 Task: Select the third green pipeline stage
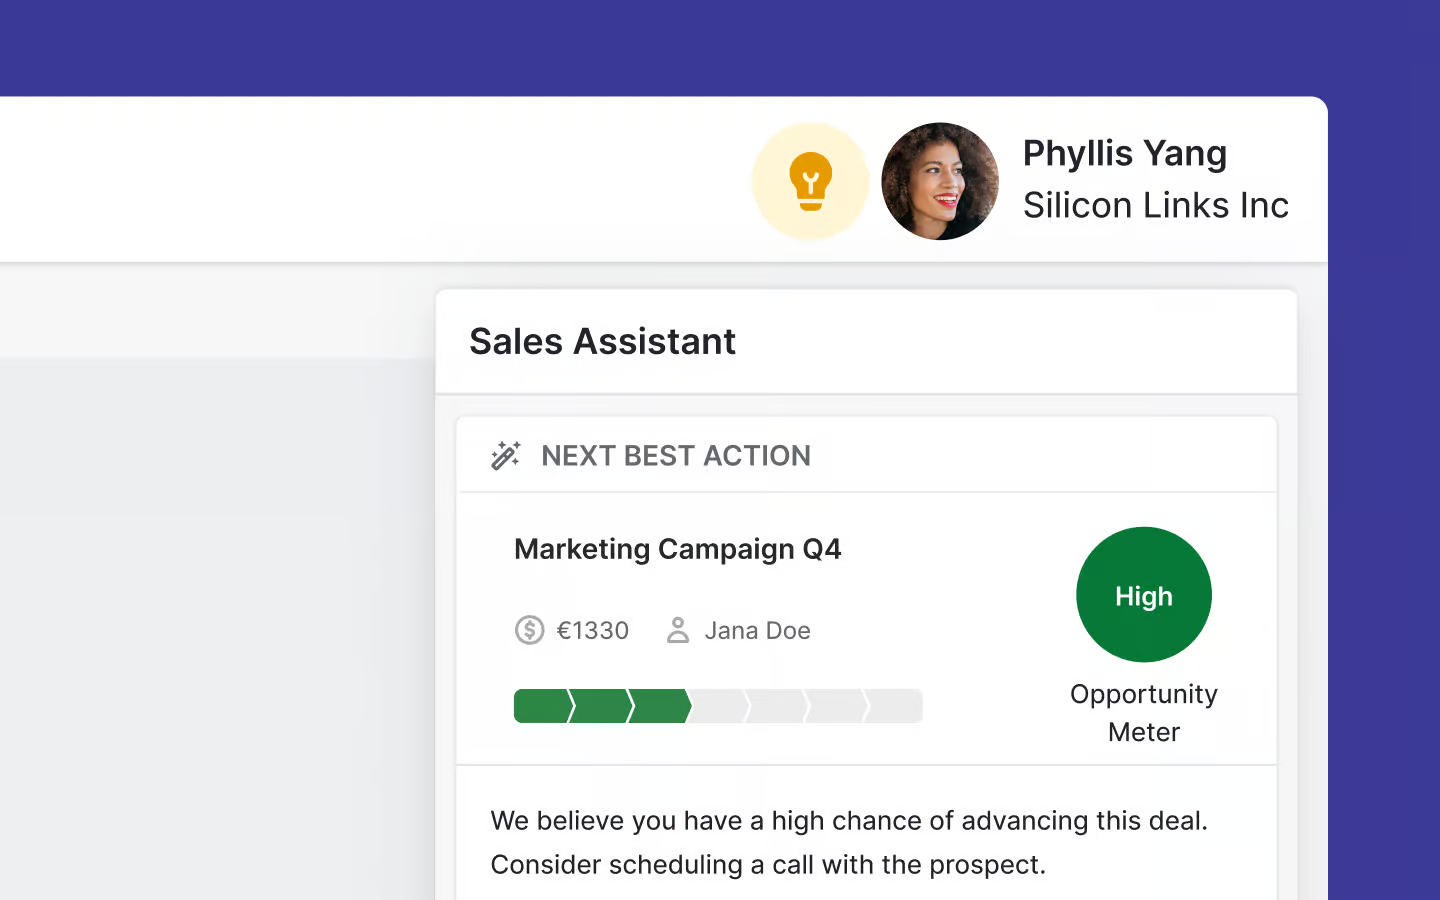click(x=659, y=706)
